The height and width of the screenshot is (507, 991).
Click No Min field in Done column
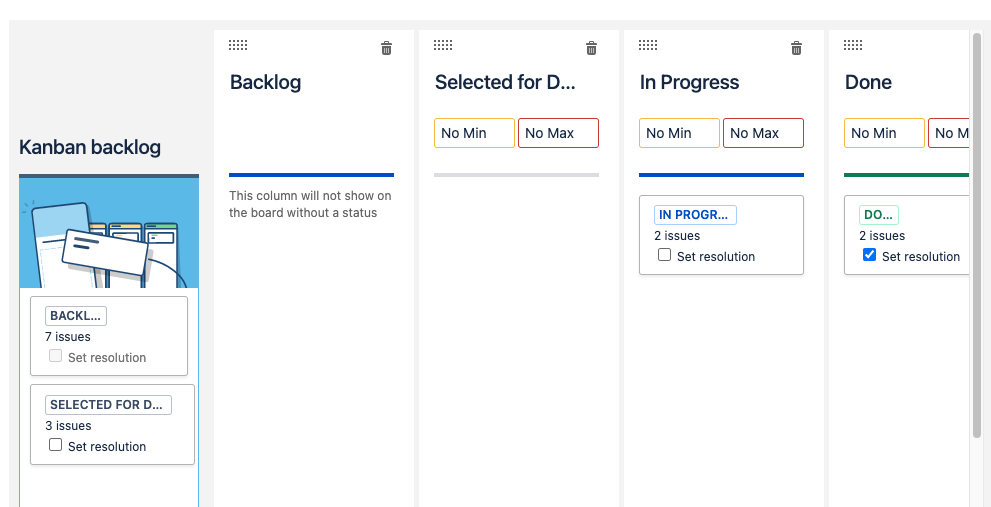click(x=884, y=133)
